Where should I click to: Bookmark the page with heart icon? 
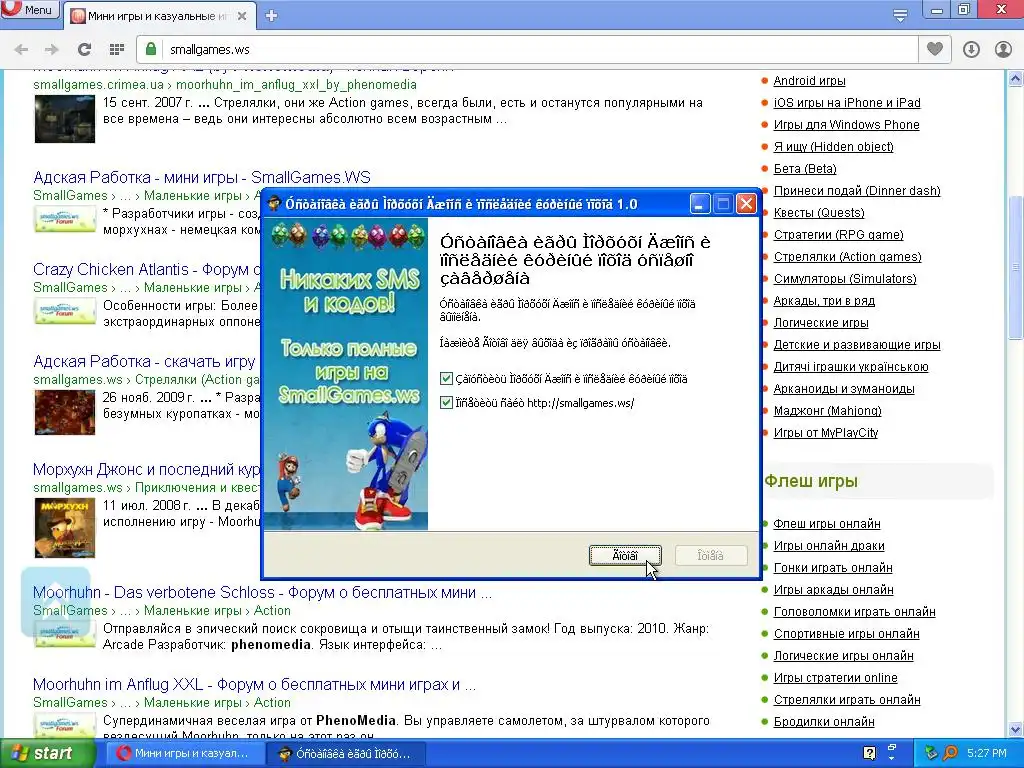pyautogui.click(x=935, y=49)
